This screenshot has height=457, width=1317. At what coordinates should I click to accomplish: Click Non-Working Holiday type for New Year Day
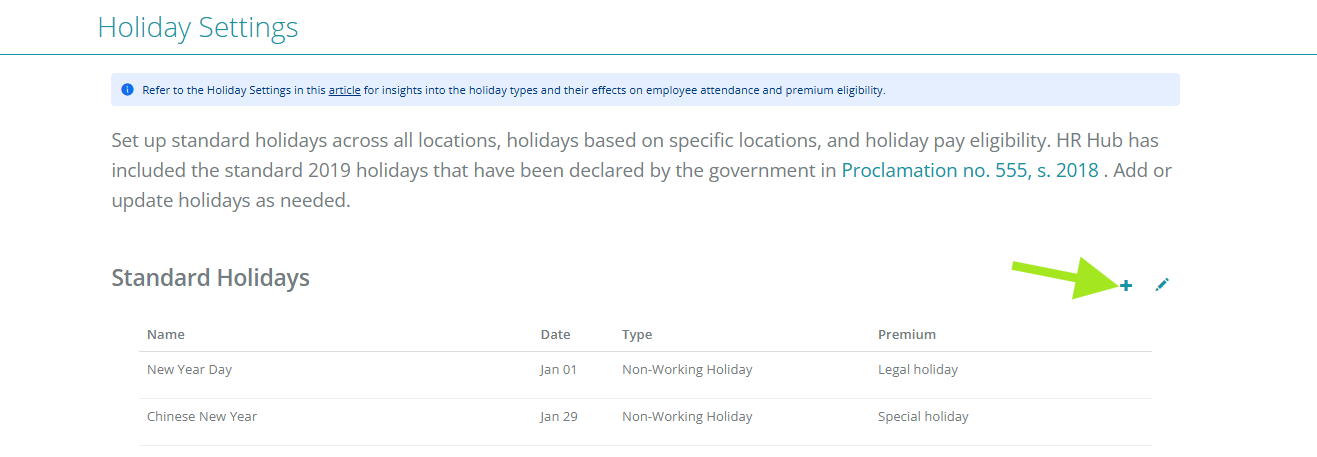pyautogui.click(x=687, y=370)
